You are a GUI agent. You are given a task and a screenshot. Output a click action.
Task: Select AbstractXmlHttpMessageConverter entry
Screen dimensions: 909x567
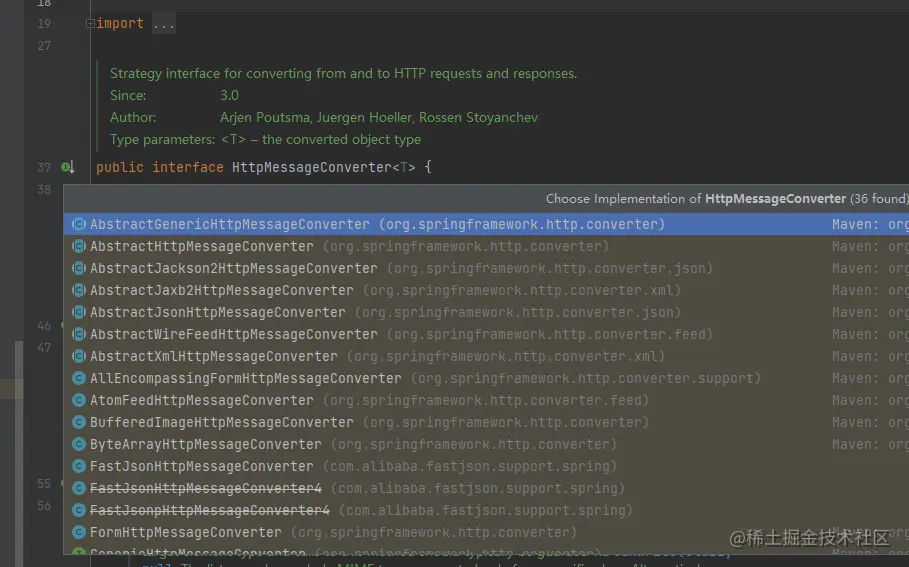pyautogui.click(x=486, y=357)
